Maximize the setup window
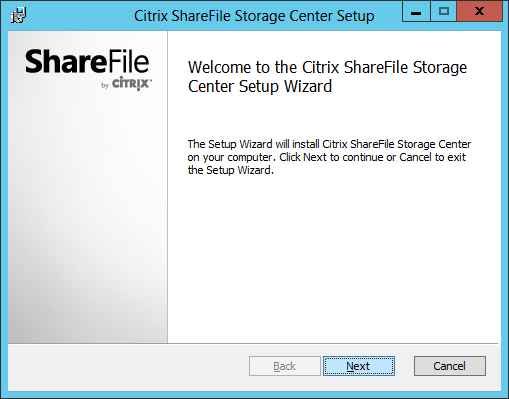509x399 pixels. click(x=443, y=12)
